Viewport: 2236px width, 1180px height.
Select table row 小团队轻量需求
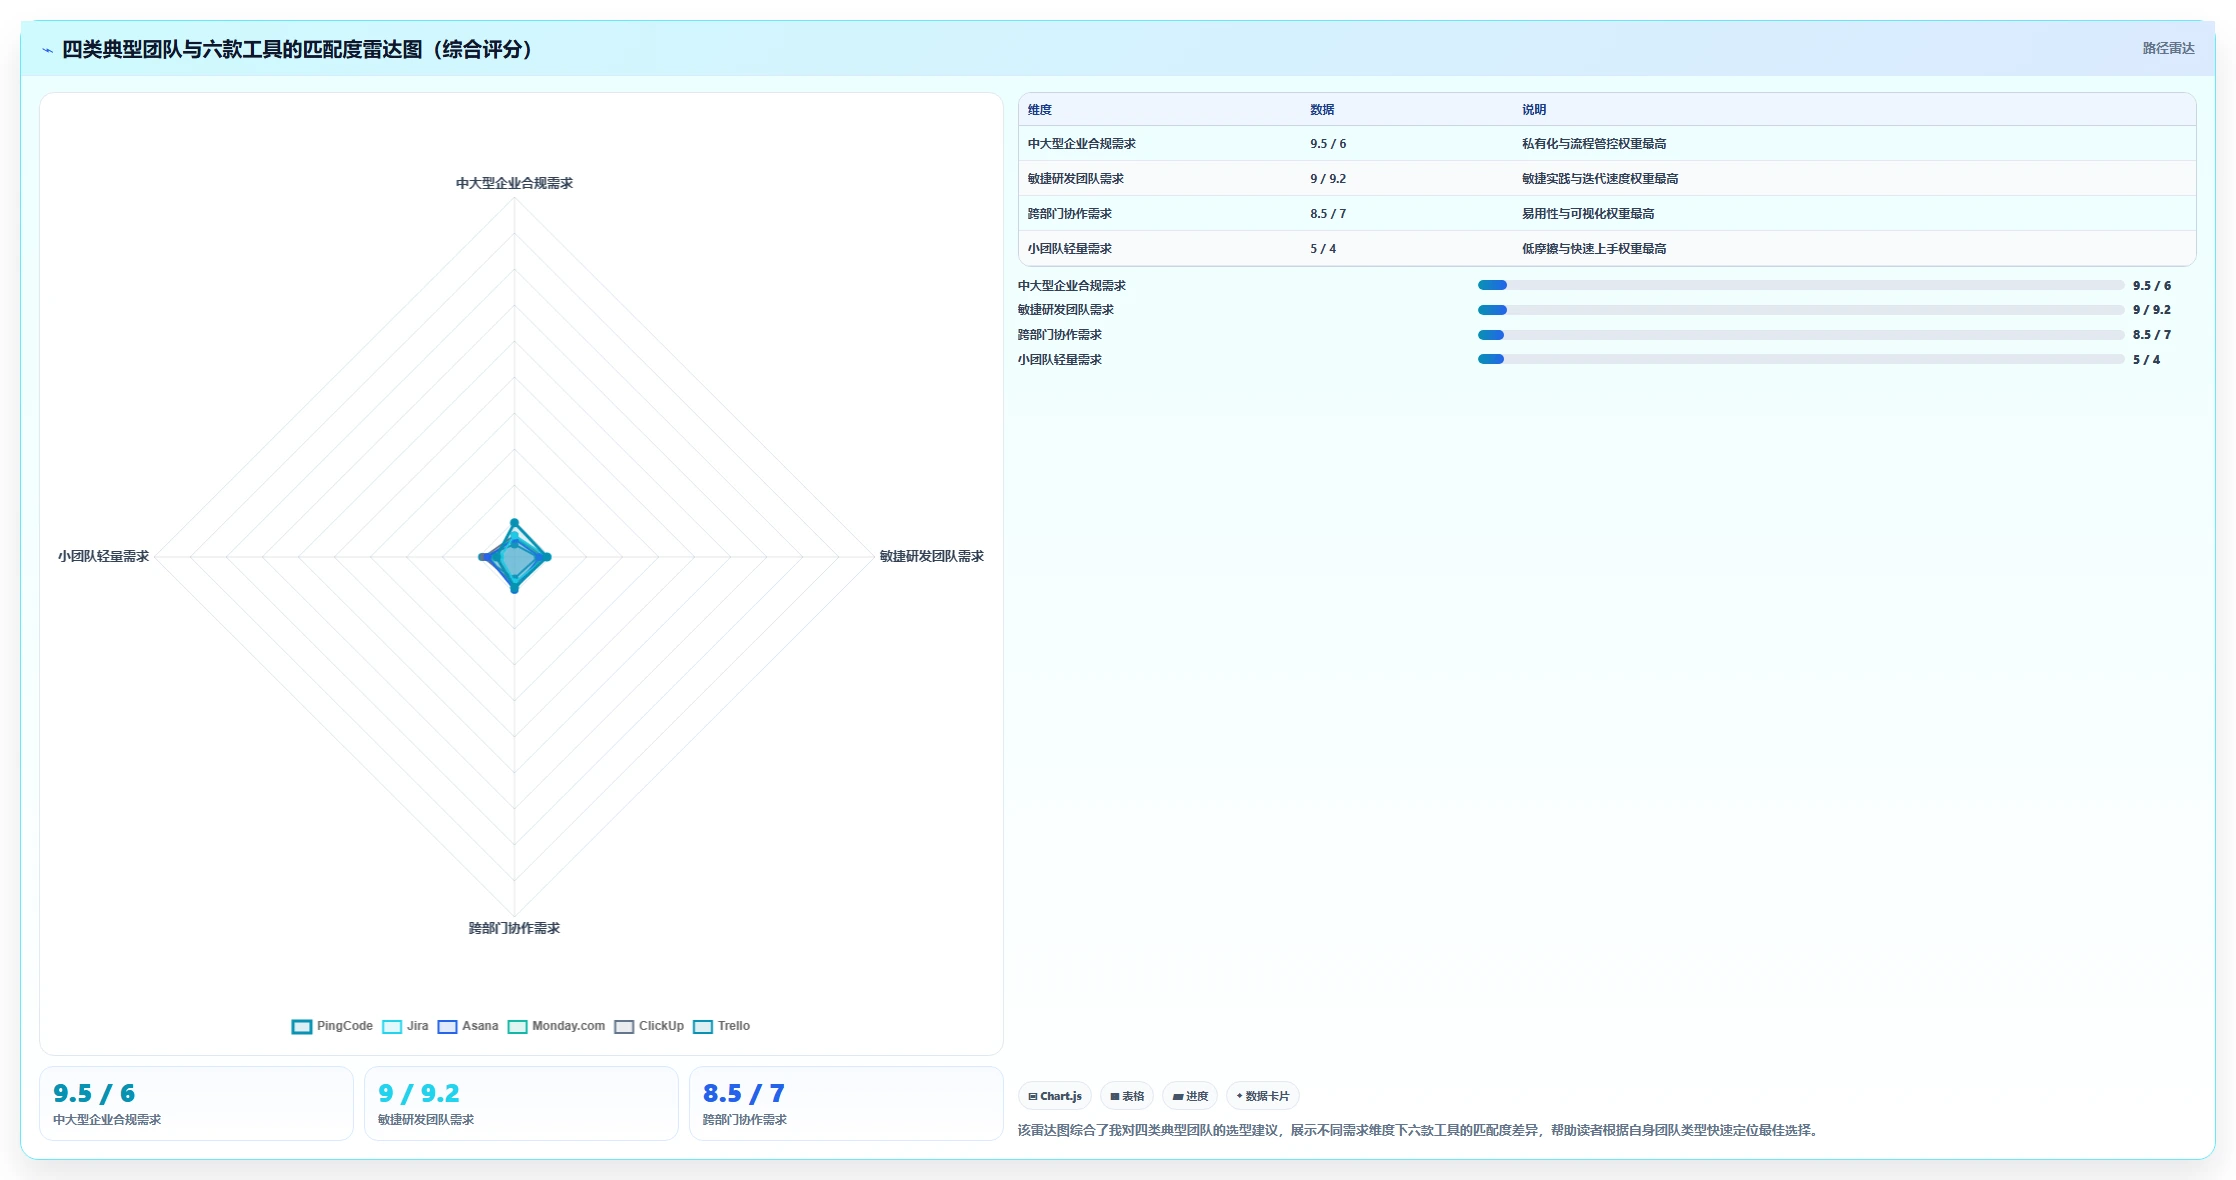tap(1607, 248)
